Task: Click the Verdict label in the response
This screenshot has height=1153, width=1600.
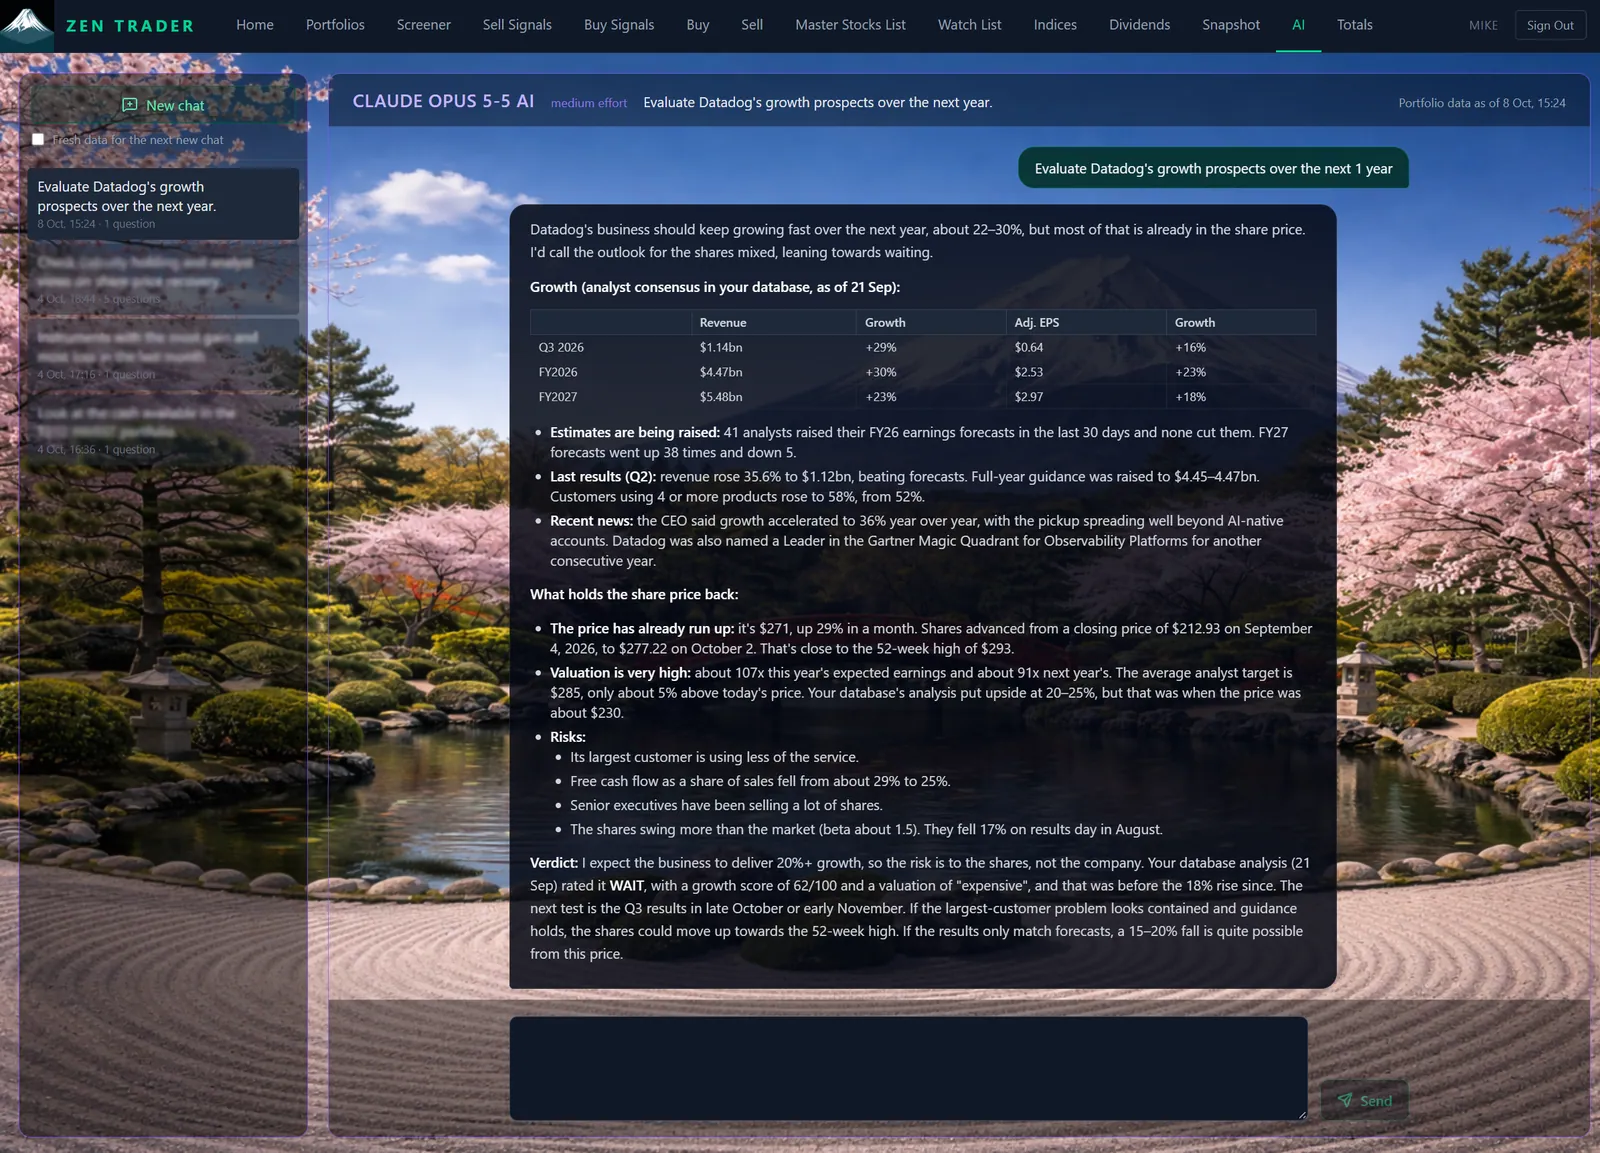Action: click(x=554, y=863)
